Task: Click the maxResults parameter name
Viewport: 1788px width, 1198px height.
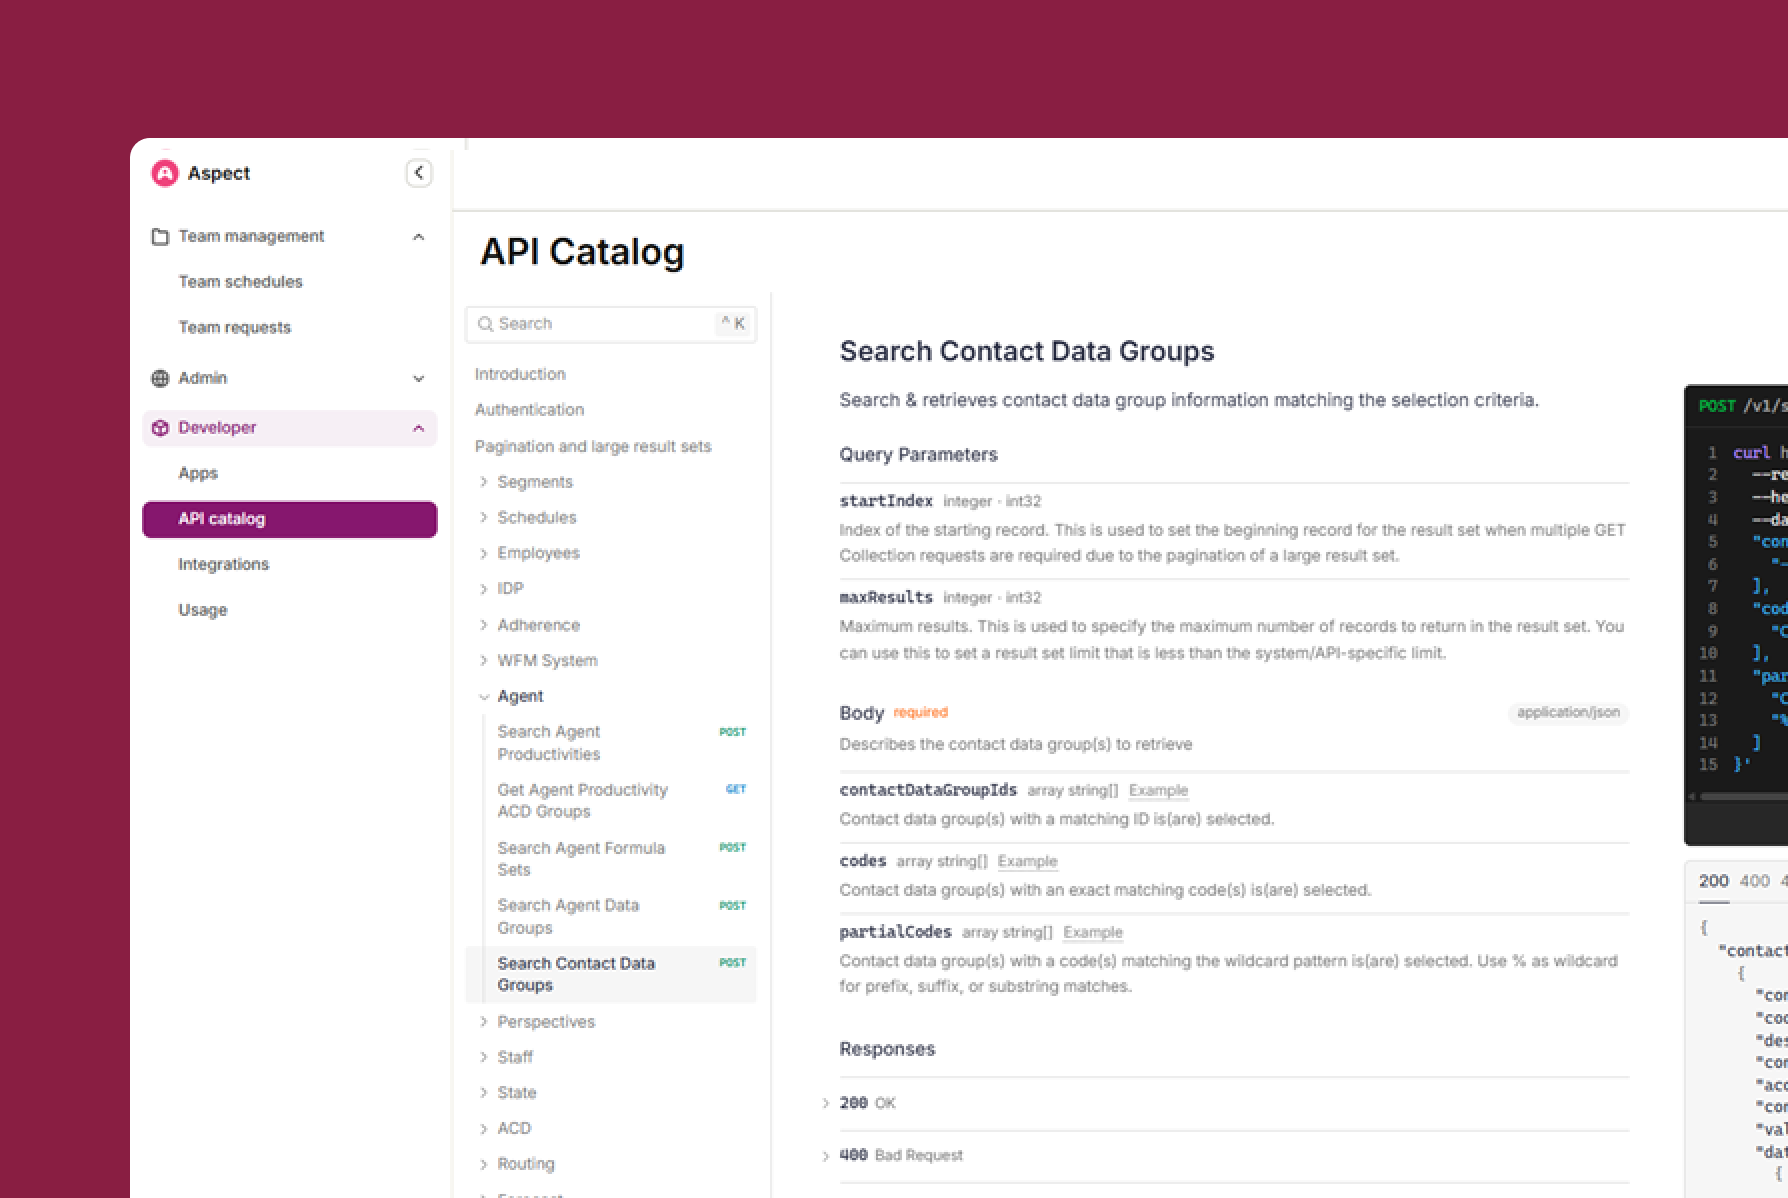Action: coord(886,597)
